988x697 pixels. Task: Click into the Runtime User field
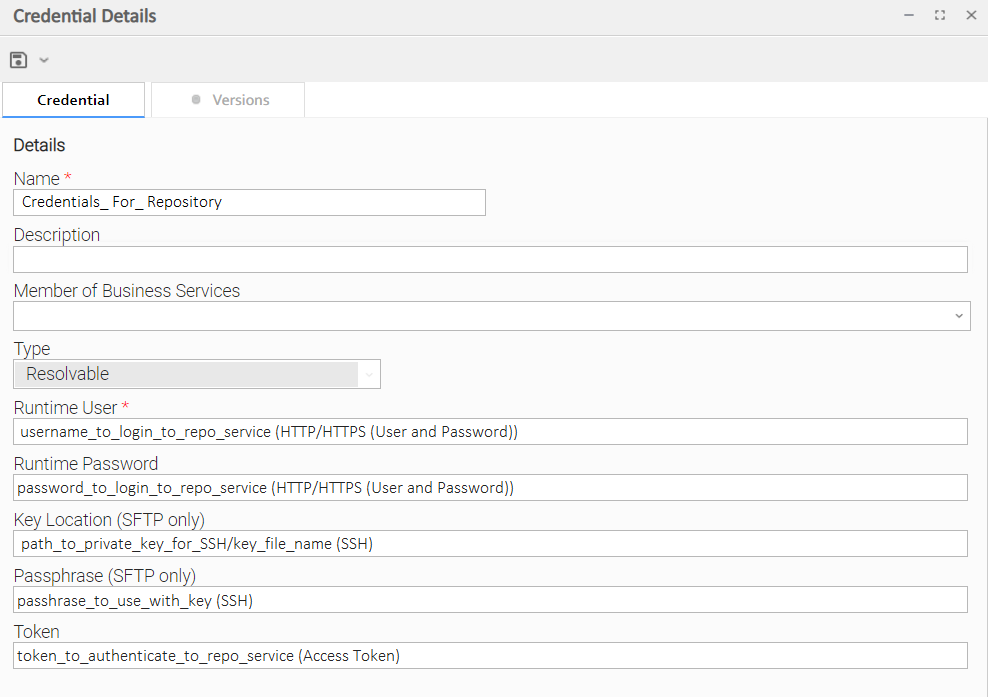click(490, 432)
